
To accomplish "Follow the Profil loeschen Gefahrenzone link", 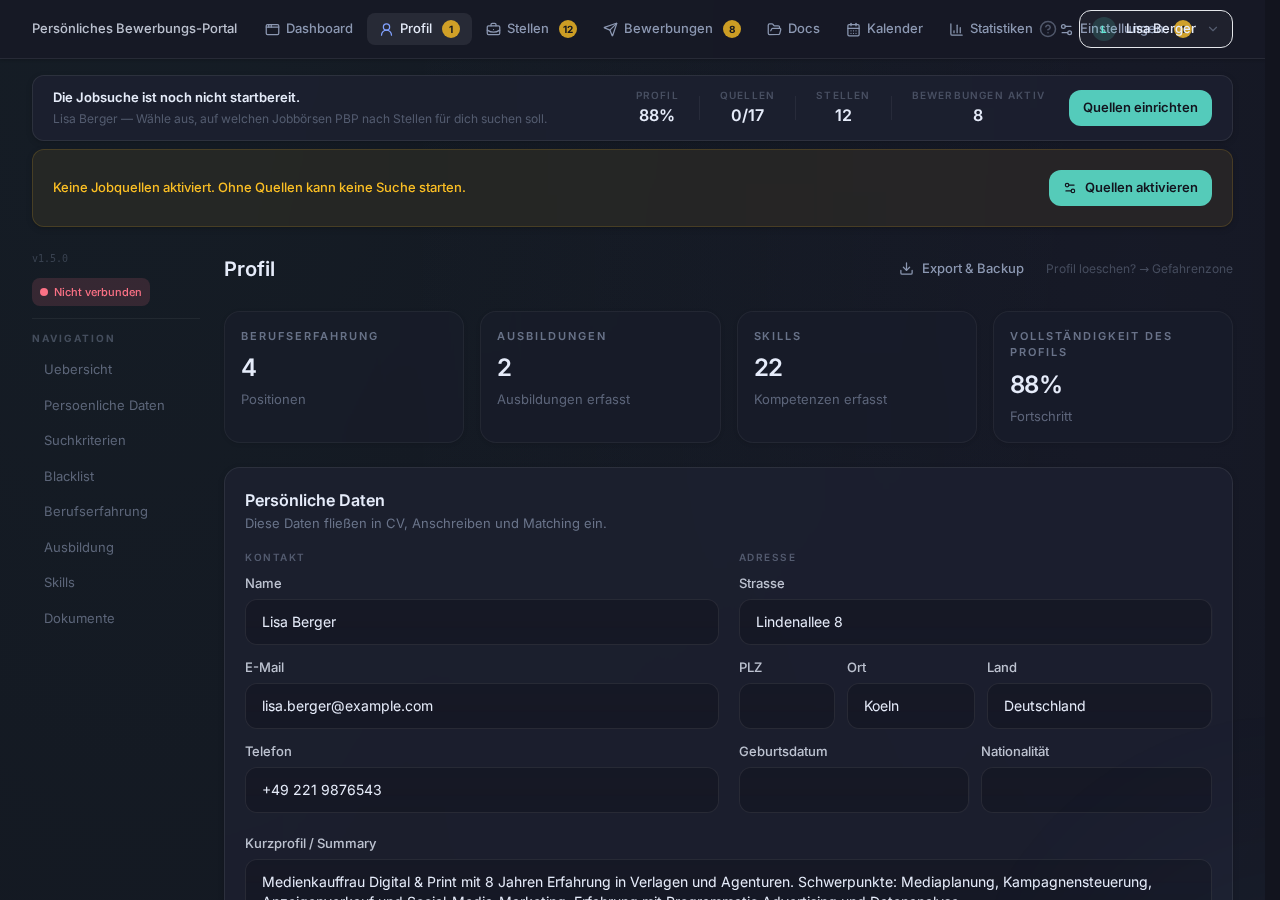I will (x=1139, y=269).
